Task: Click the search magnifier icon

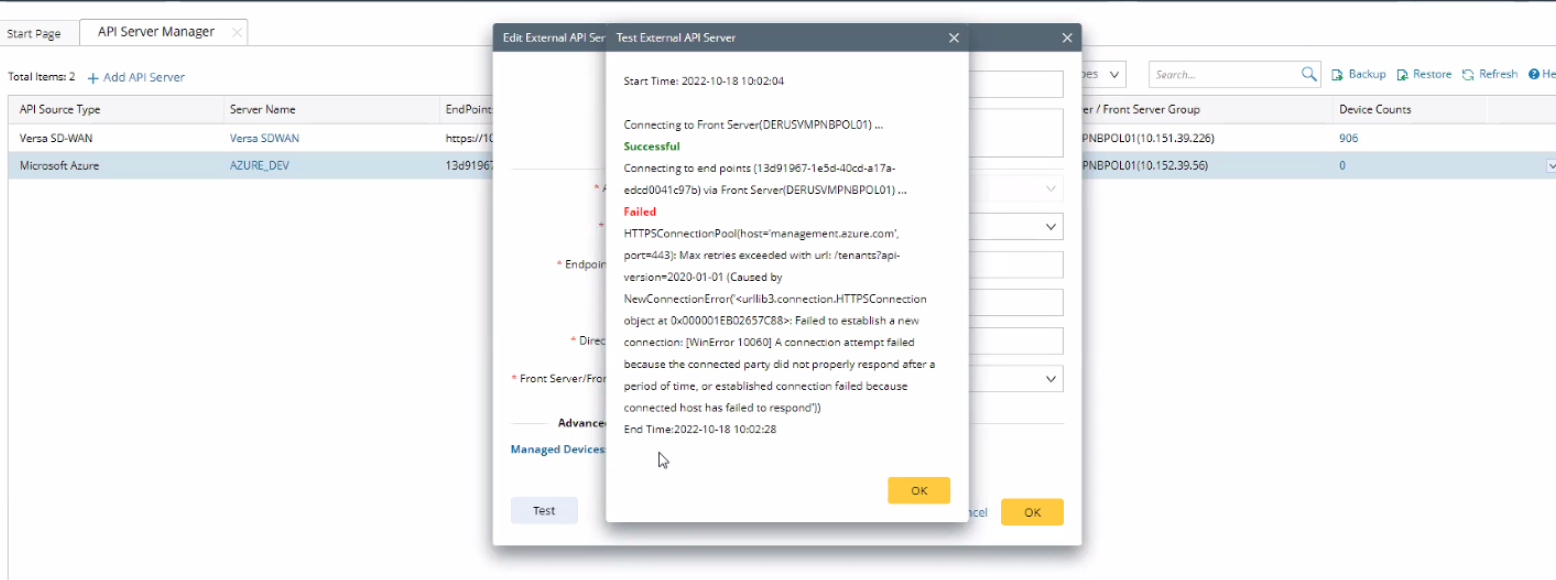Action: click(x=1309, y=74)
